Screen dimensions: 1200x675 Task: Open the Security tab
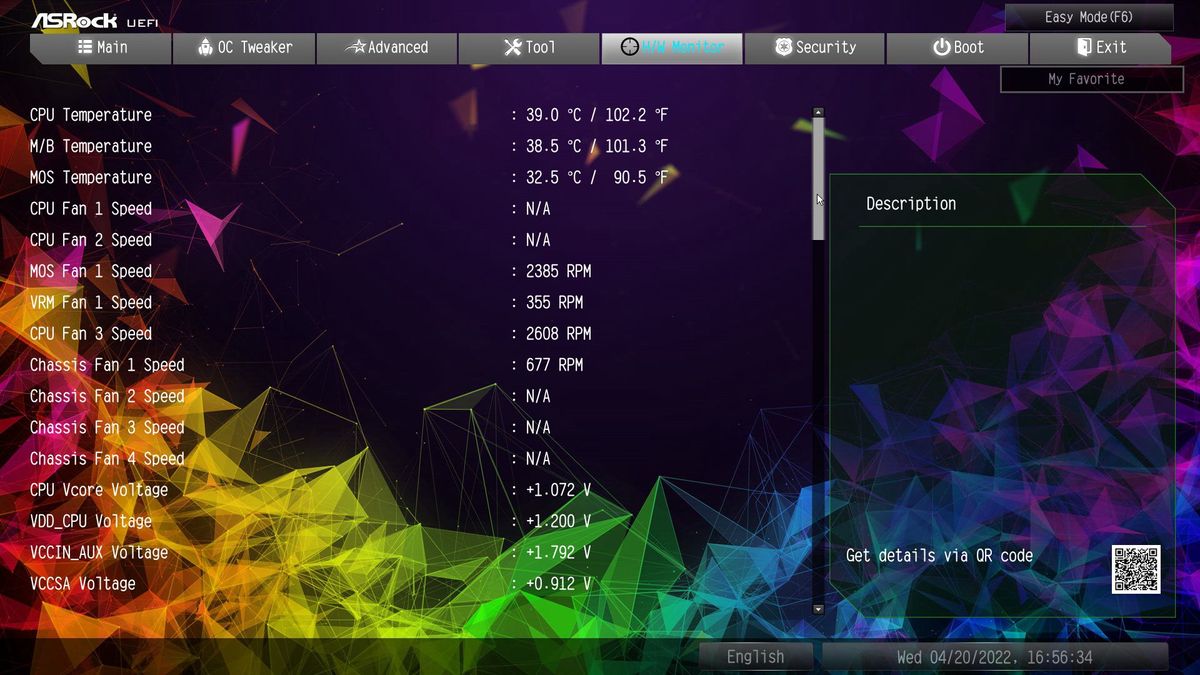[815, 48]
